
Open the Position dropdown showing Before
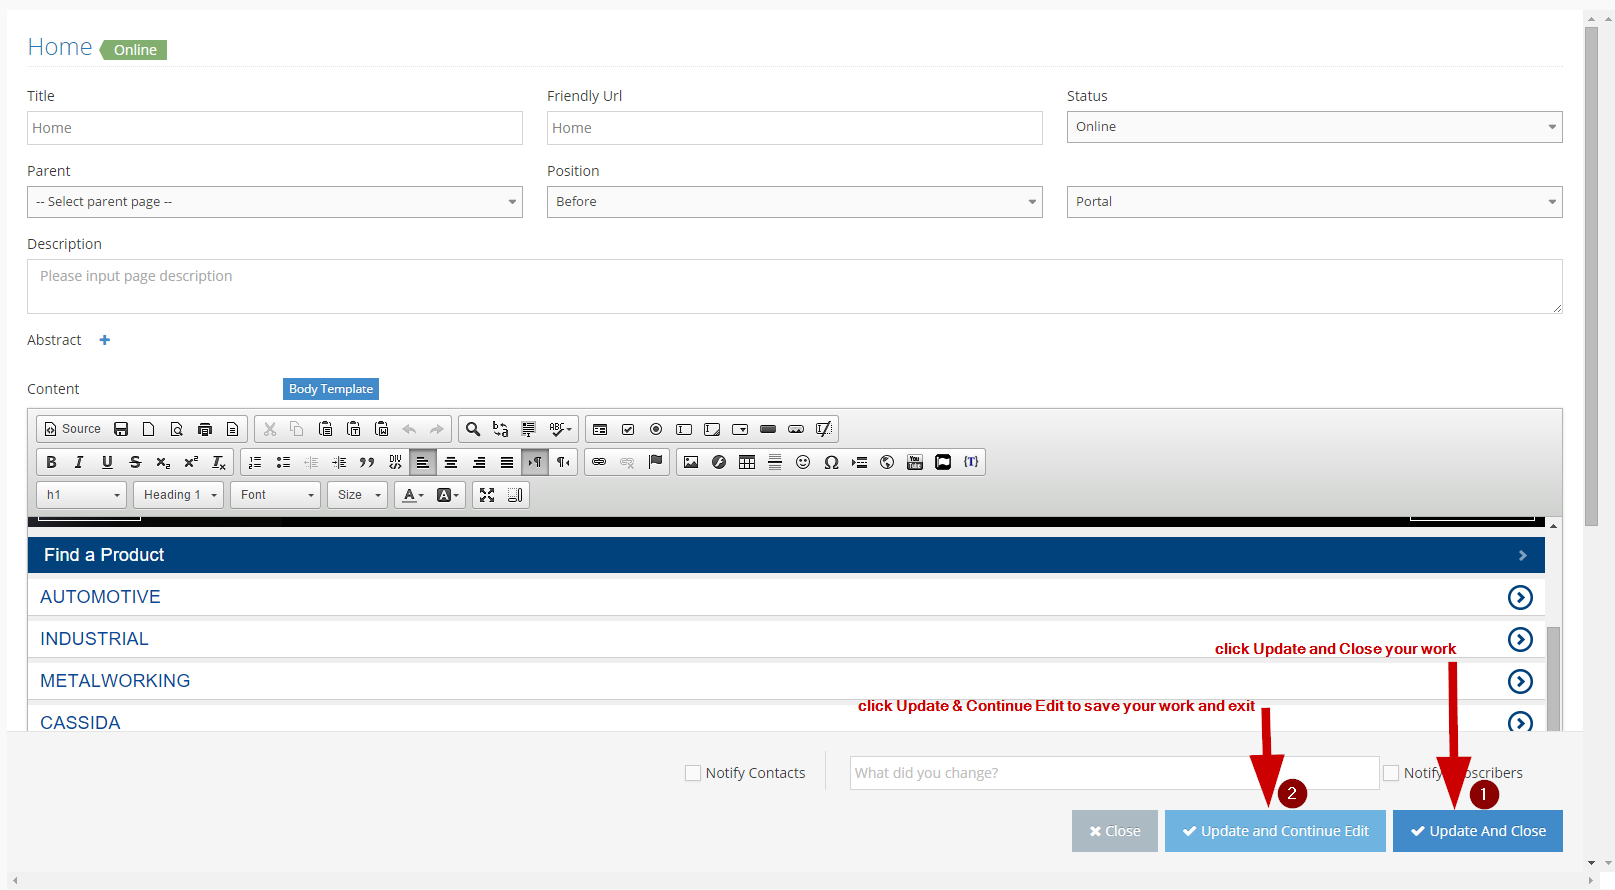pos(794,202)
